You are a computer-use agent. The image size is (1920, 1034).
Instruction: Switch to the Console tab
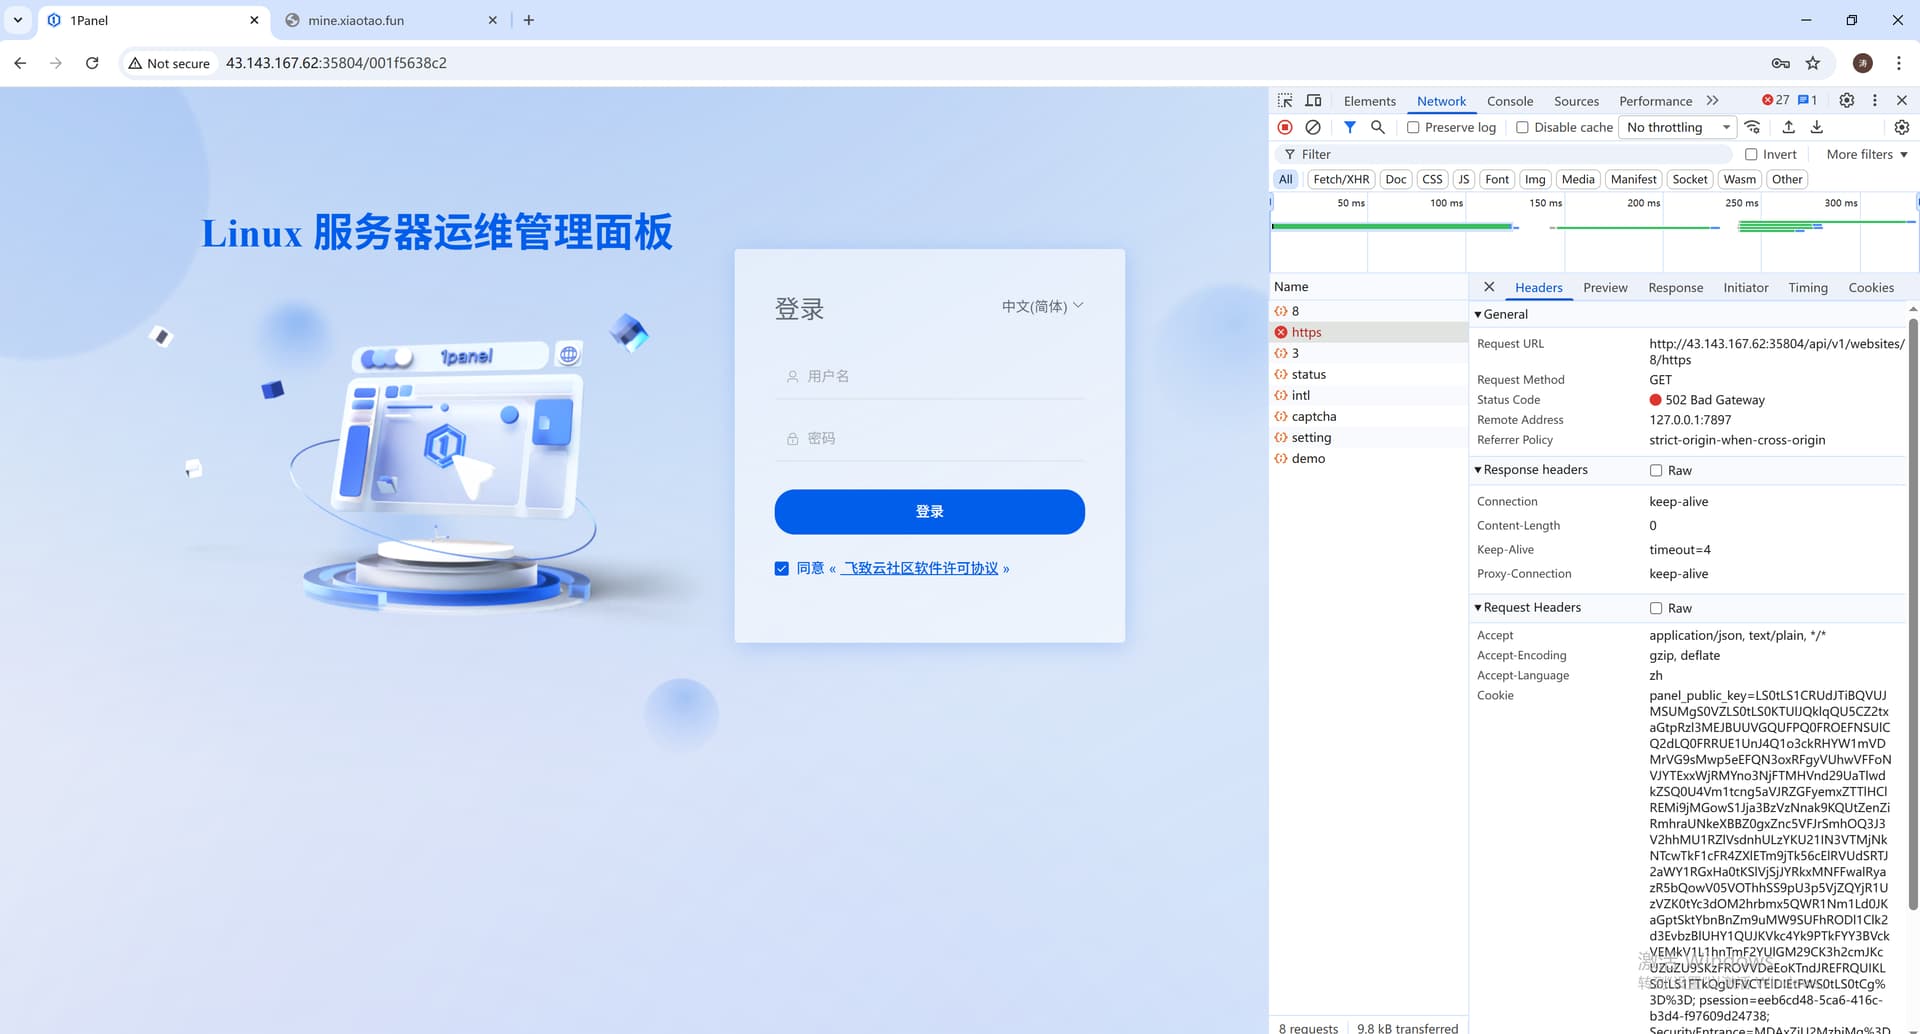click(1509, 101)
